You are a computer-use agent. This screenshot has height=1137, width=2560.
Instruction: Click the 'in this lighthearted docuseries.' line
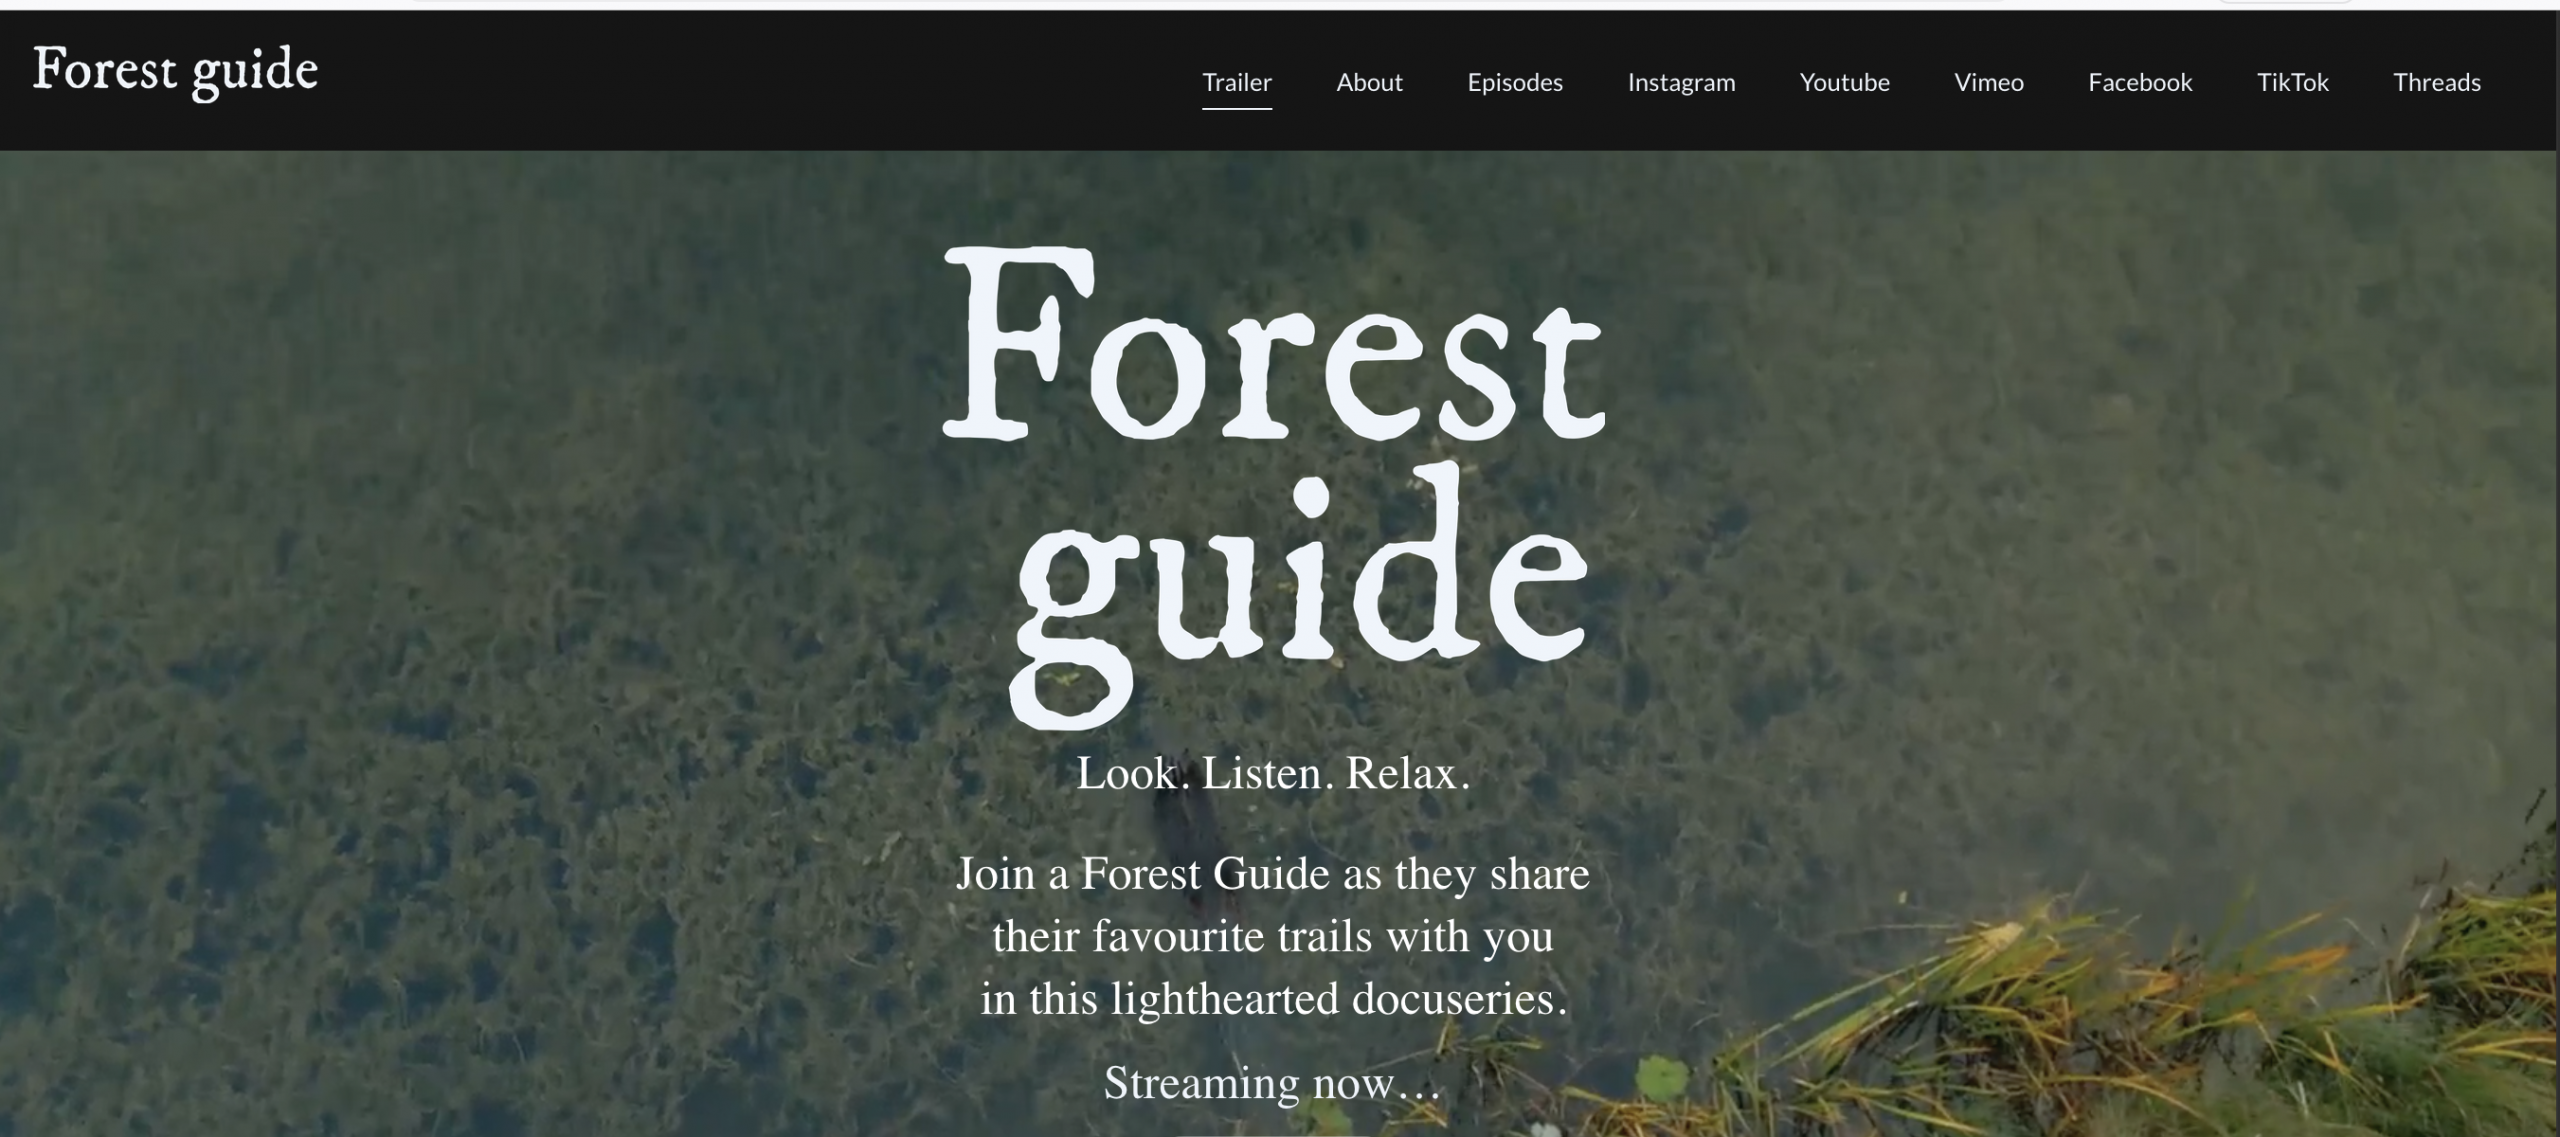point(1272,999)
